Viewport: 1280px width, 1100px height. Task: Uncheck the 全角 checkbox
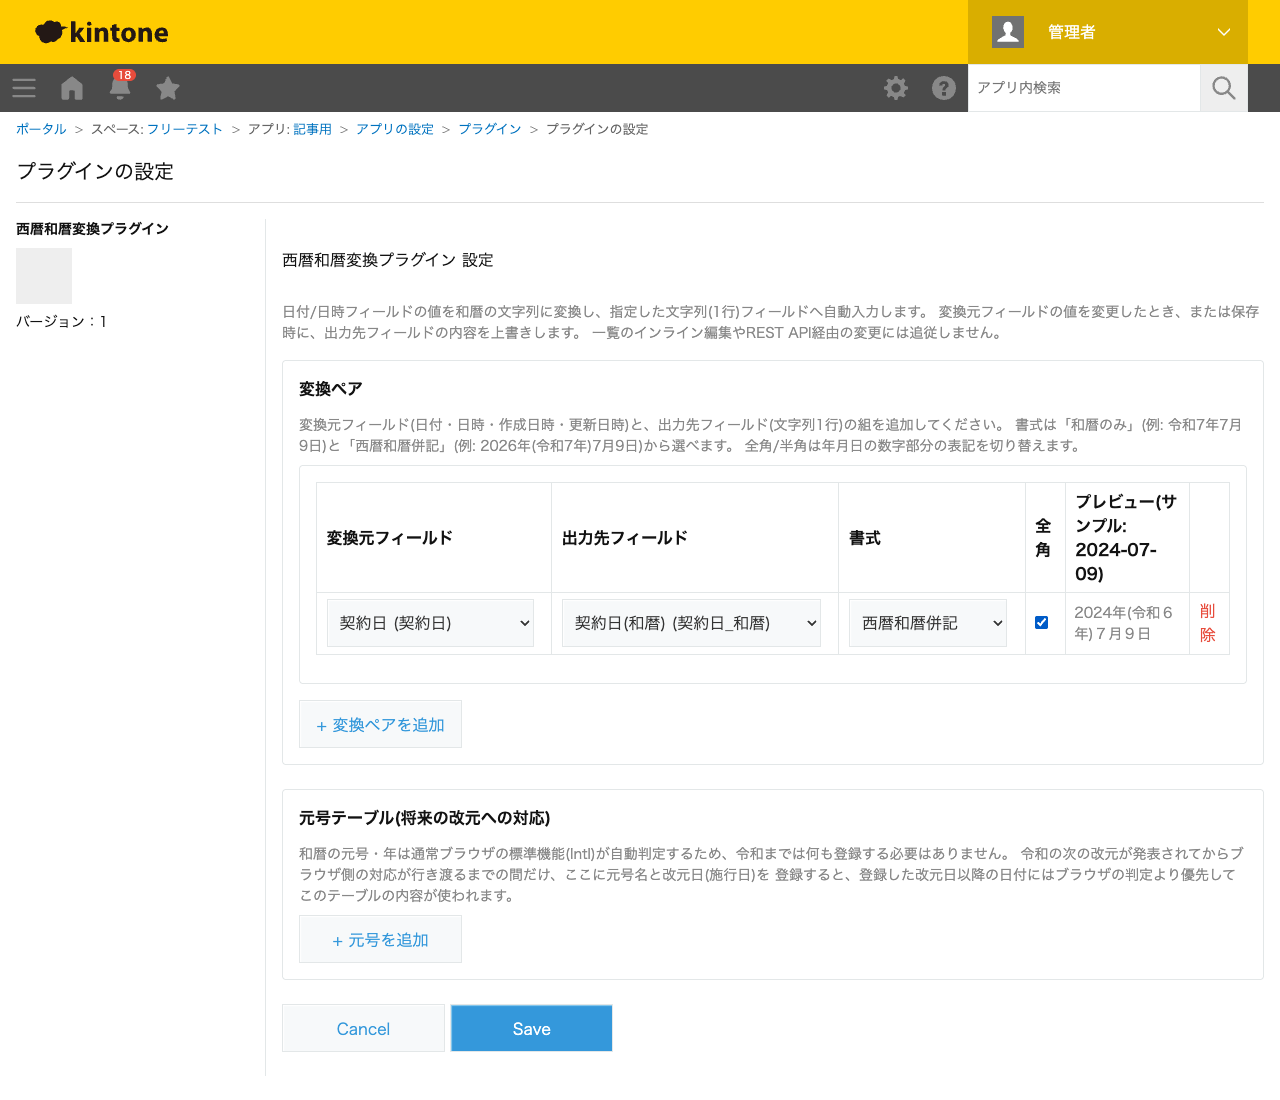(x=1041, y=622)
